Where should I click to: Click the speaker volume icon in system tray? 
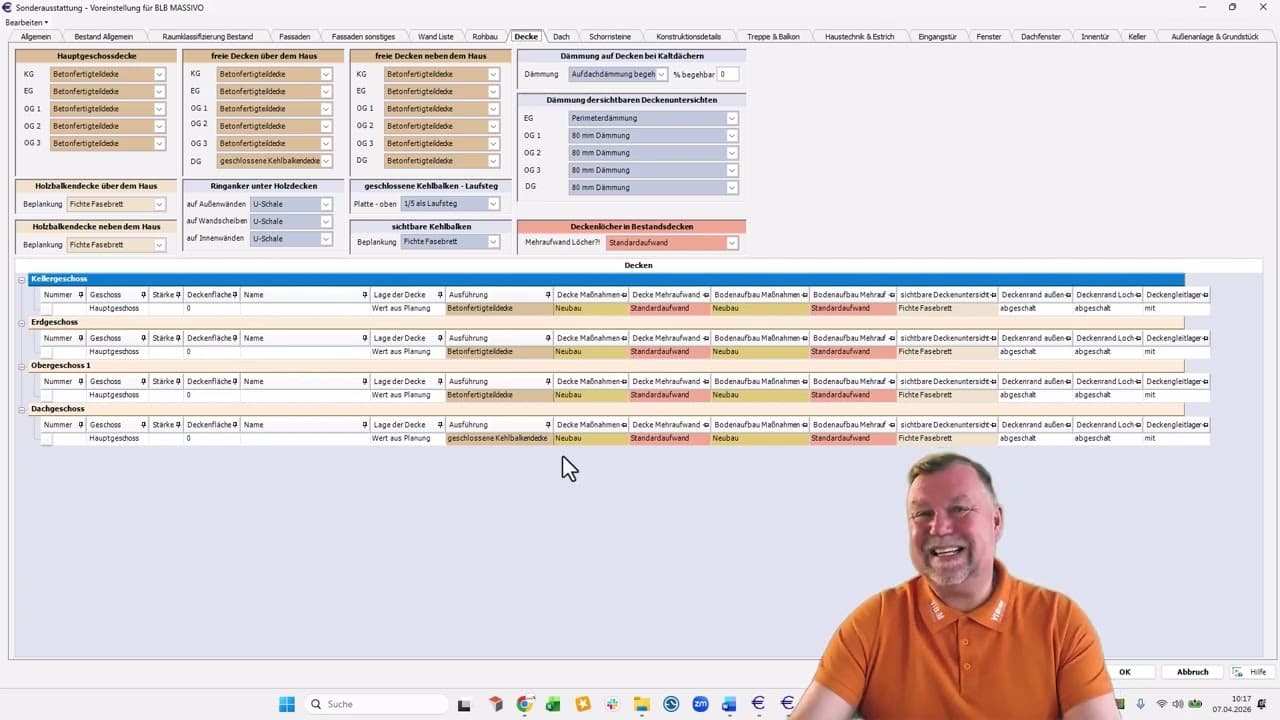1177,704
